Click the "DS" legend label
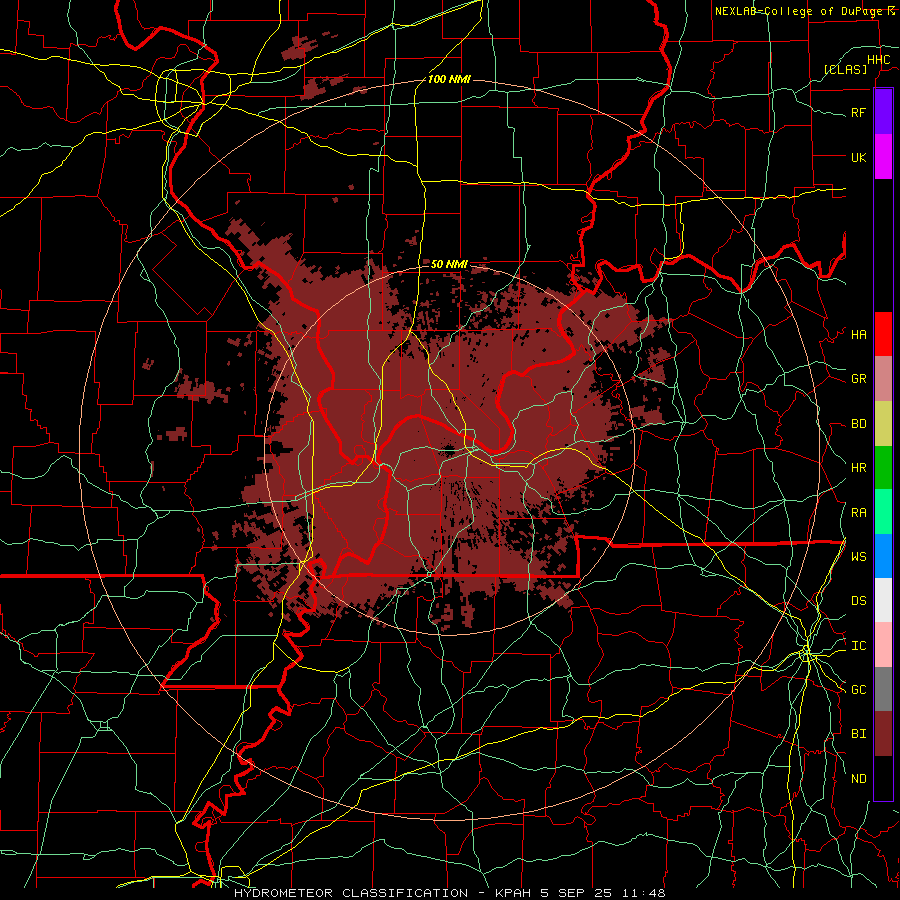Viewport: 900px width, 900px height. 859,601
